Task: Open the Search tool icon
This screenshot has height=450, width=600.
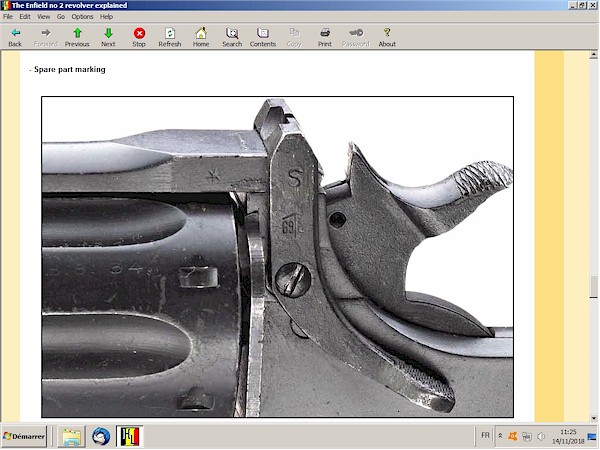Action: 232,33
